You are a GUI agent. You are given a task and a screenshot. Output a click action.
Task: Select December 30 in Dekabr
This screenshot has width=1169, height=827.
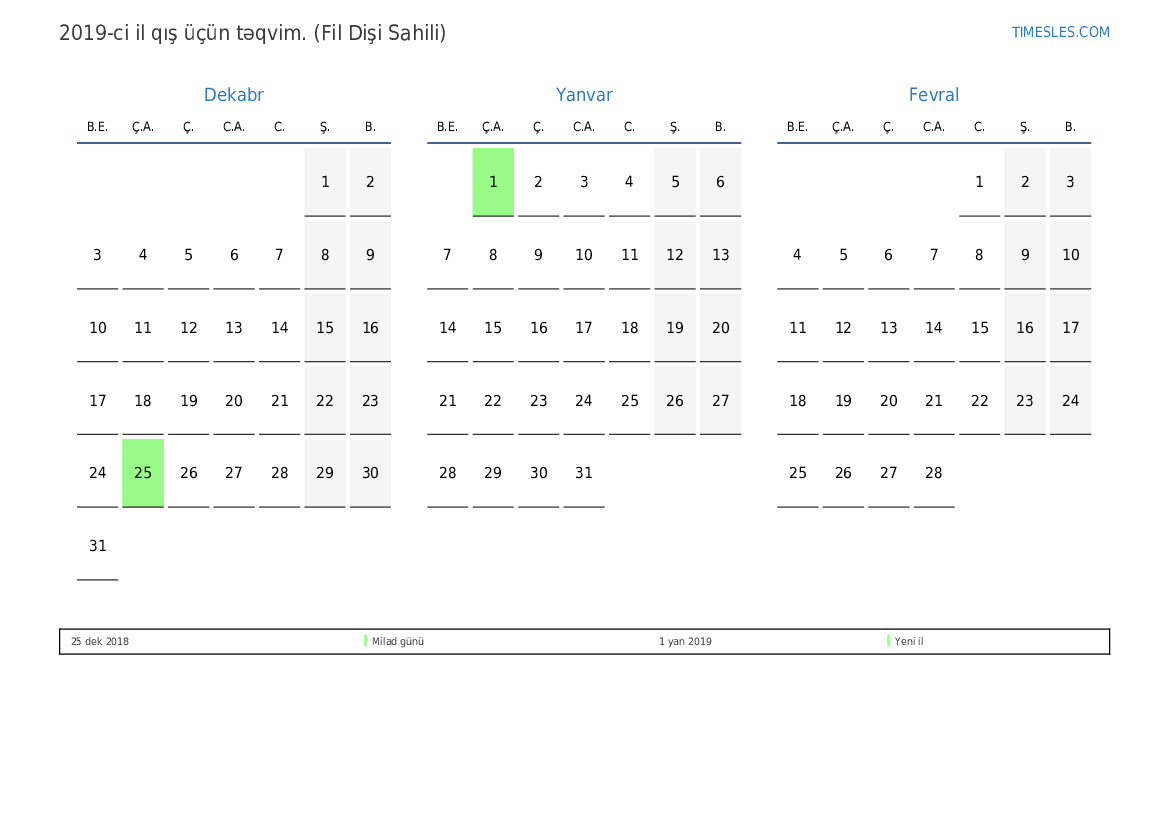tap(371, 473)
